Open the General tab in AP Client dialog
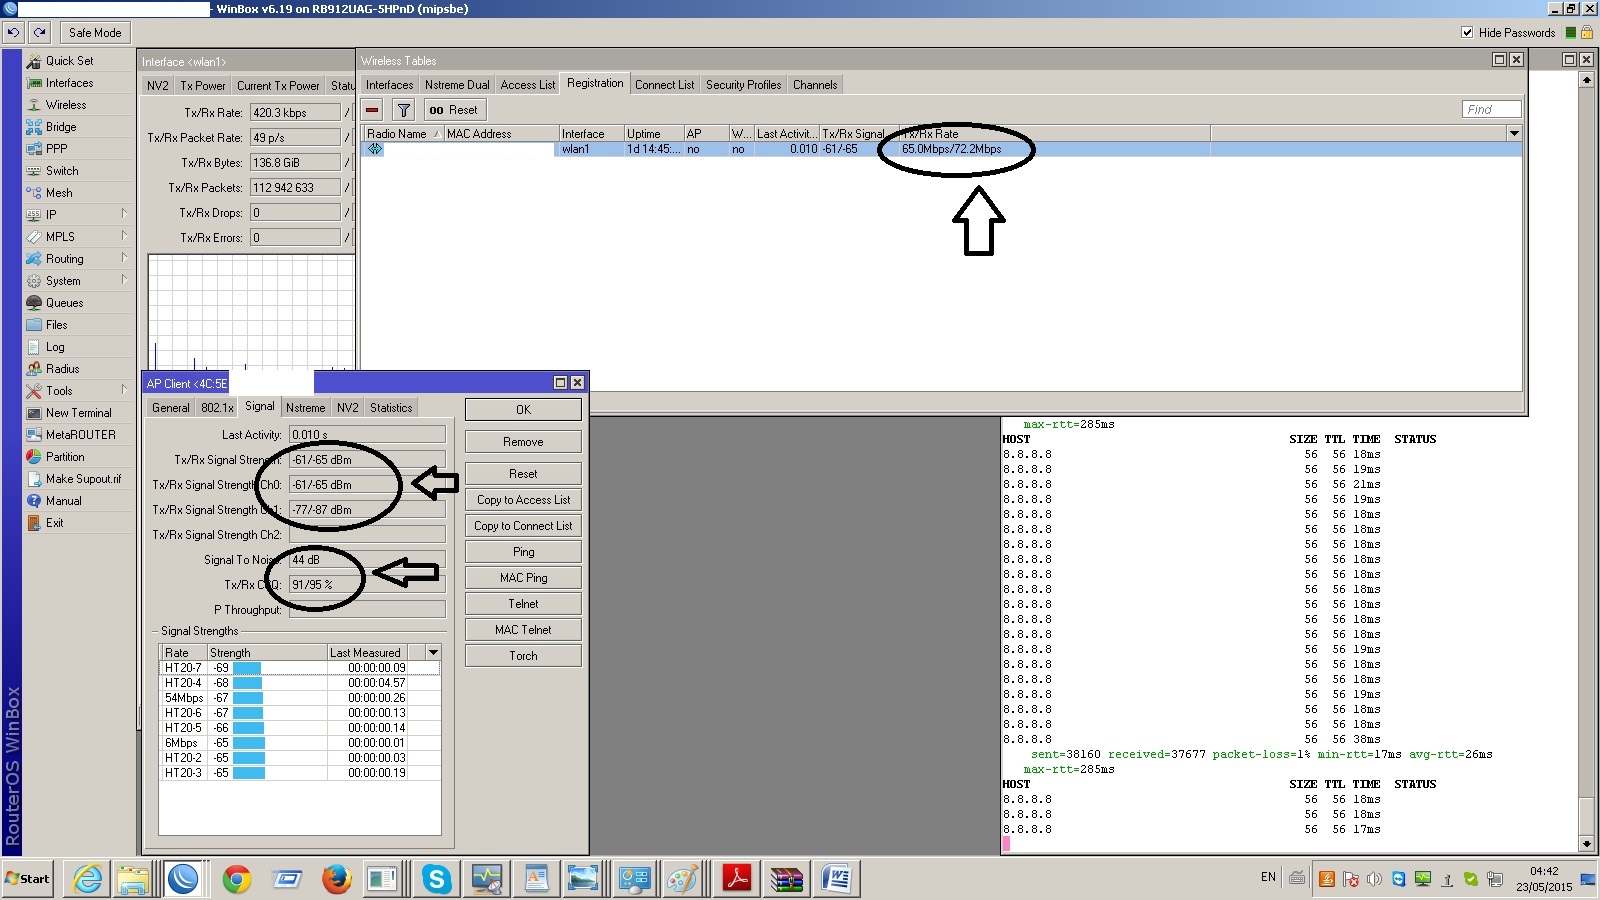Image resolution: width=1600 pixels, height=900 pixels. [x=171, y=408]
